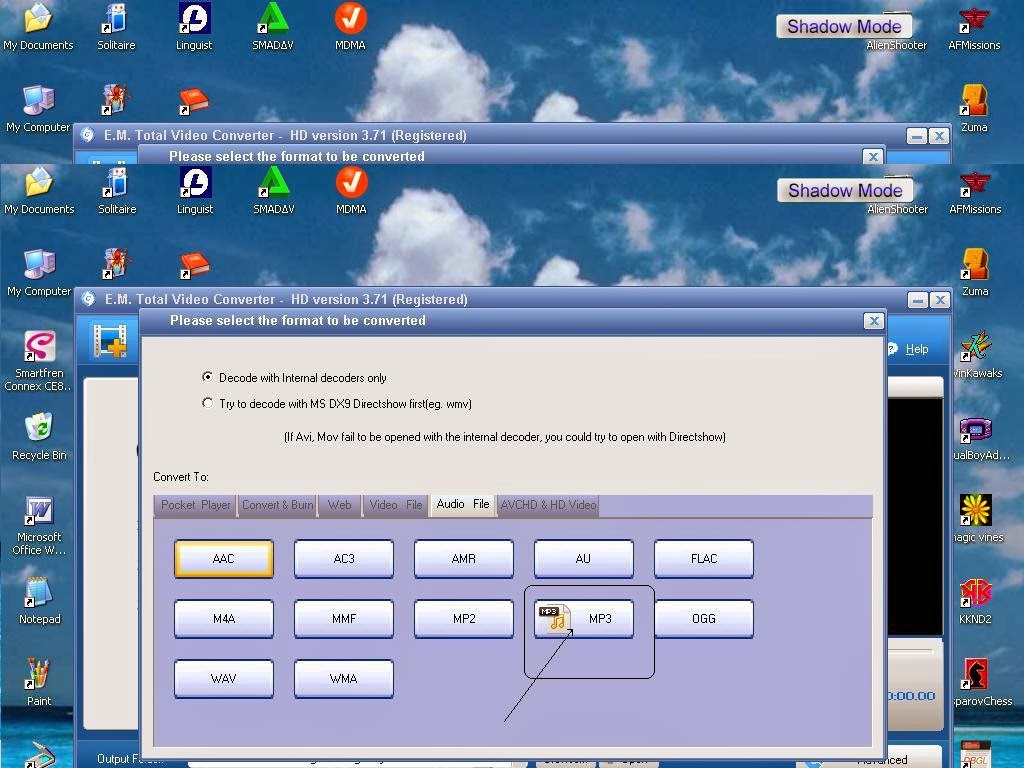The height and width of the screenshot is (768, 1024).
Task: Open the AVCHD & HD Video tab
Action: (548, 505)
